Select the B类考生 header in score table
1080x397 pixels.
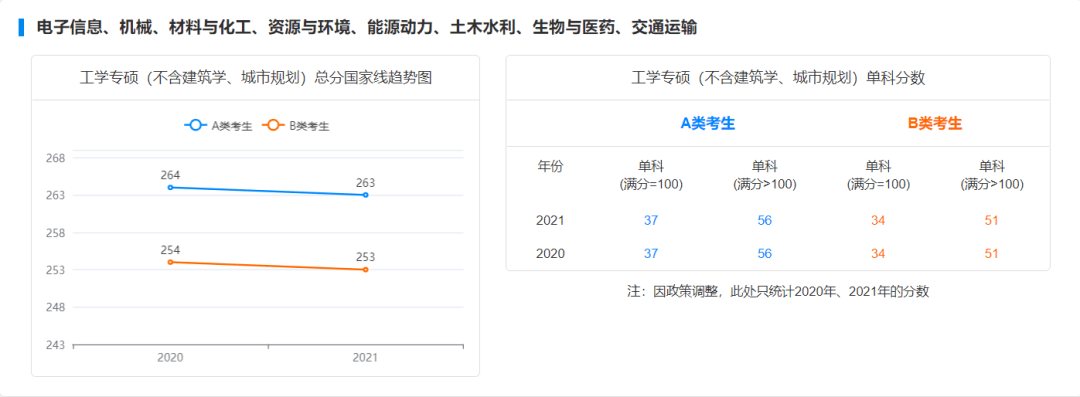click(x=935, y=124)
